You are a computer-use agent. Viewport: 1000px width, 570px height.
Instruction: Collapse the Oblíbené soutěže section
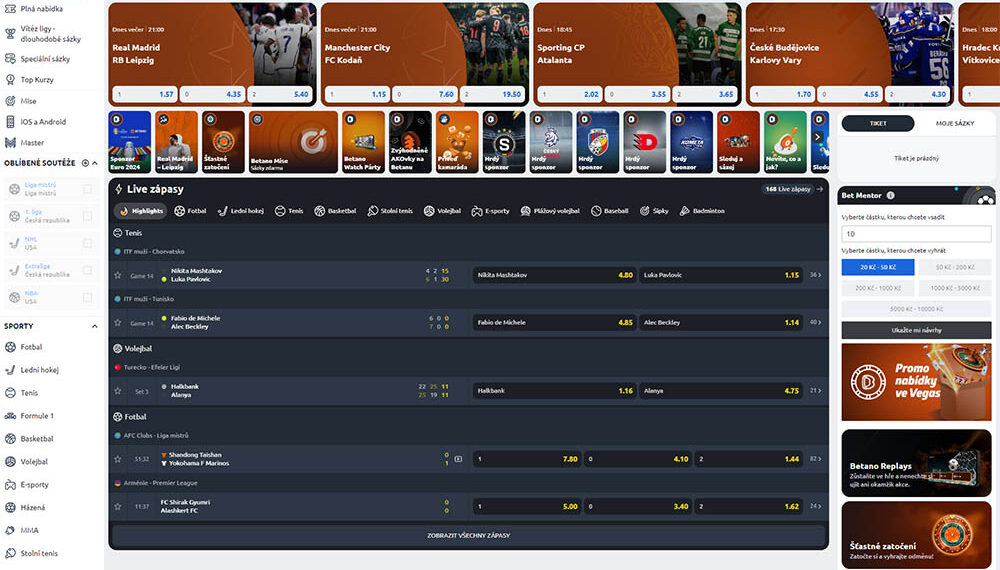click(95, 163)
